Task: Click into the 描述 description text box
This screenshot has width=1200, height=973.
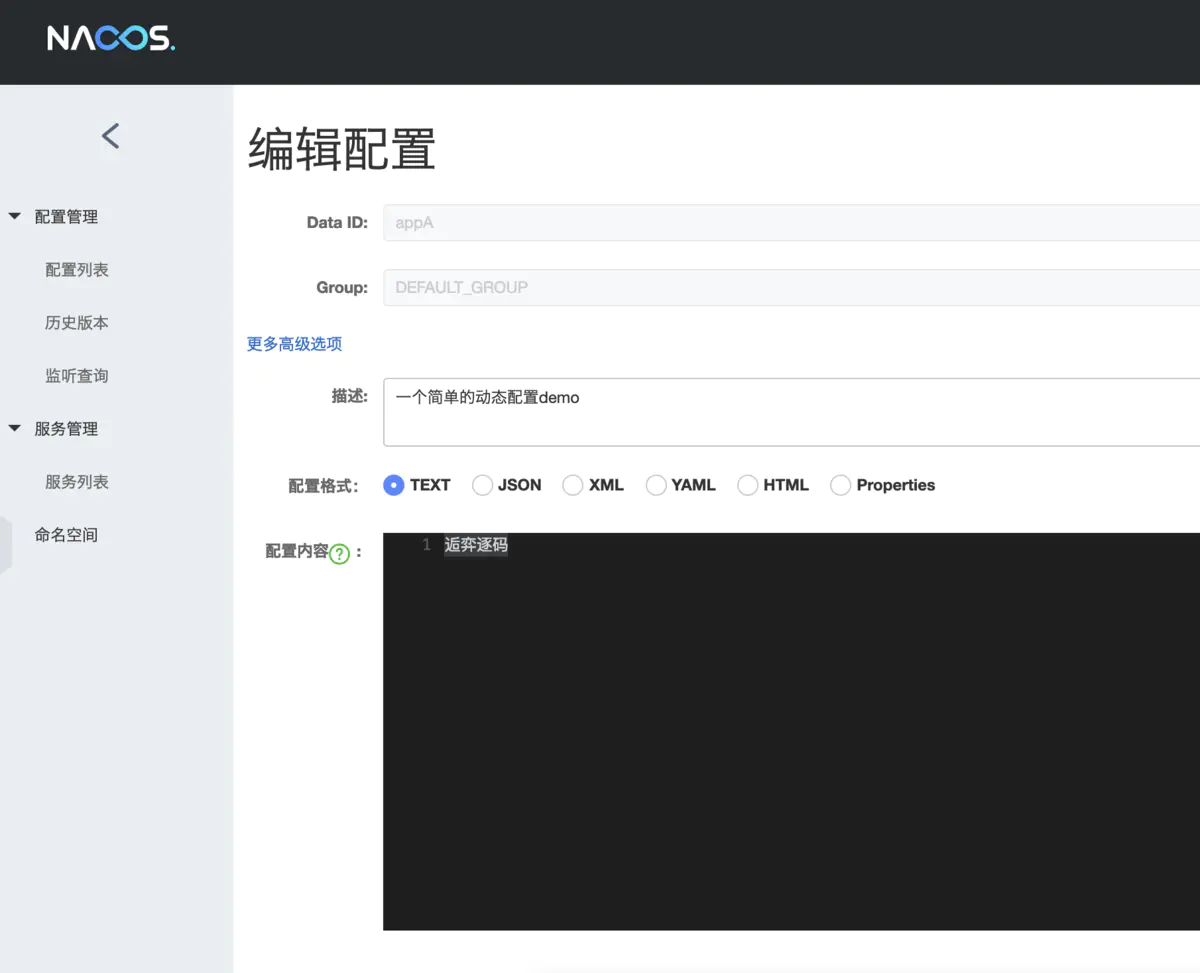Action: pos(791,412)
